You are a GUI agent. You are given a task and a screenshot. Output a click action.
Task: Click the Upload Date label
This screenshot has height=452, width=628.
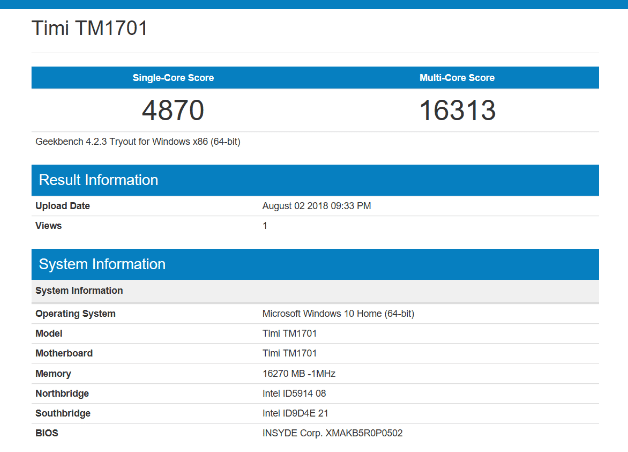click(62, 206)
